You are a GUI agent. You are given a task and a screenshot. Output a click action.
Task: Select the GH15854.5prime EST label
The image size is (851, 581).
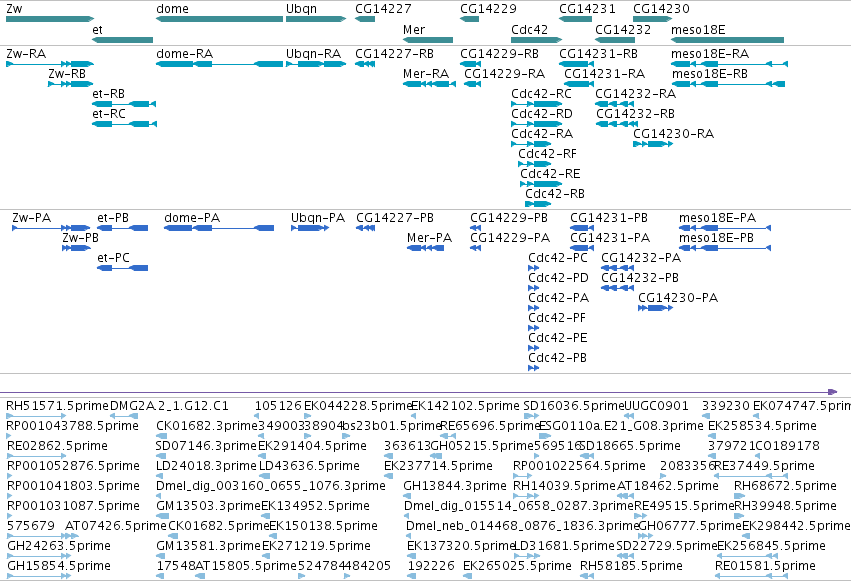click(59, 566)
